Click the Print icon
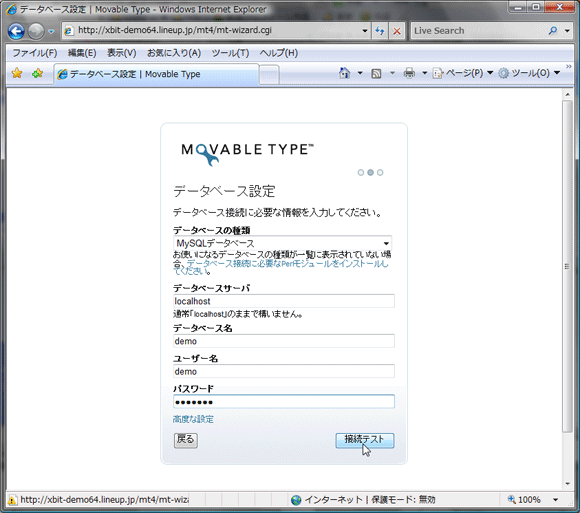Screen dimensions: 580x513 pos(409,73)
